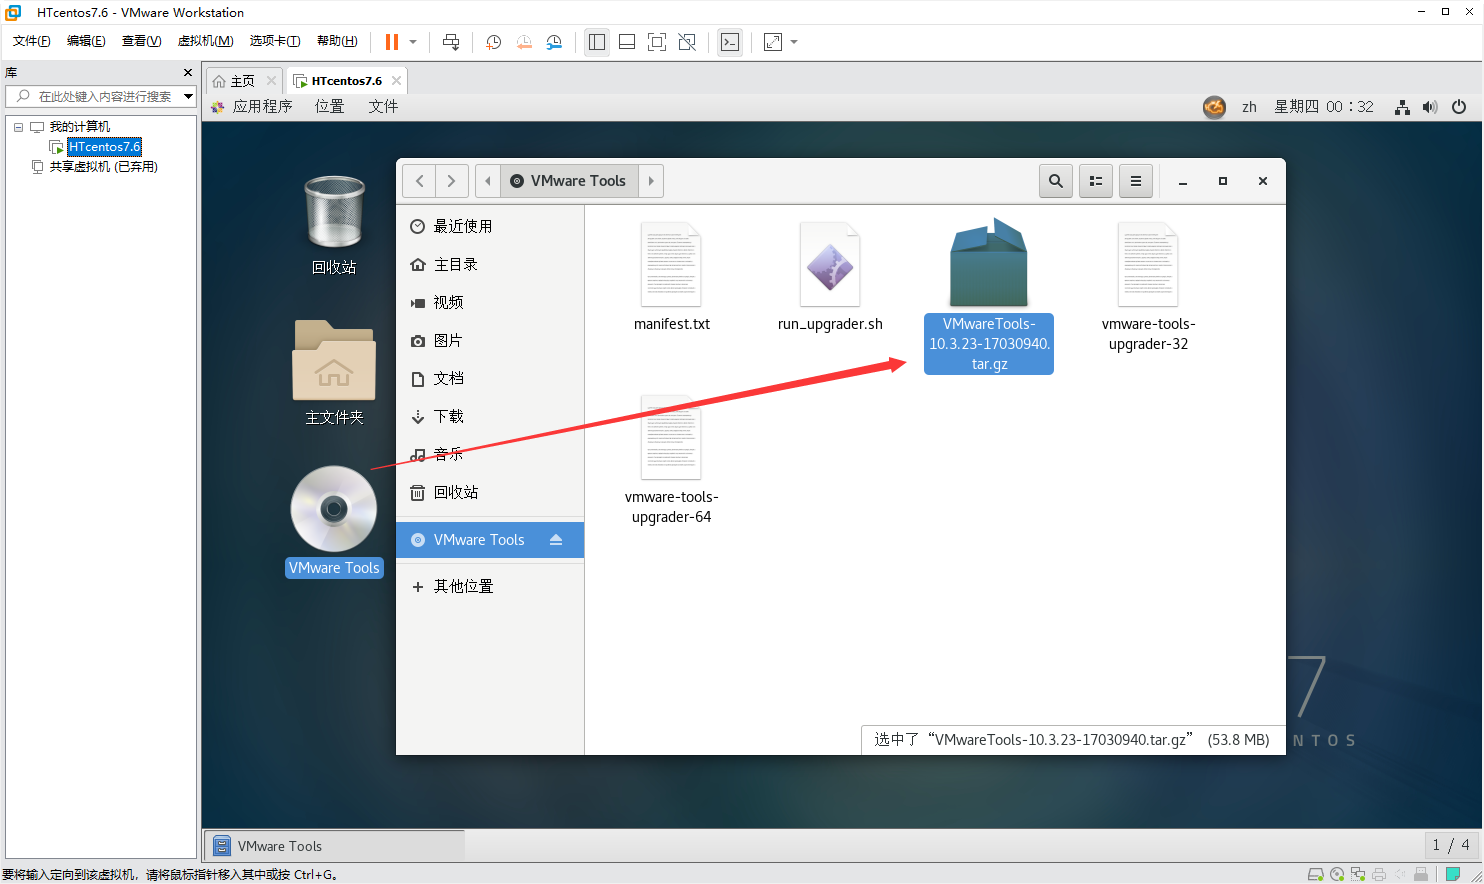The width and height of the screenshot is (1484, 884).
Task: Open the 文件 menu in top panel
Action: tap(383, 107)
